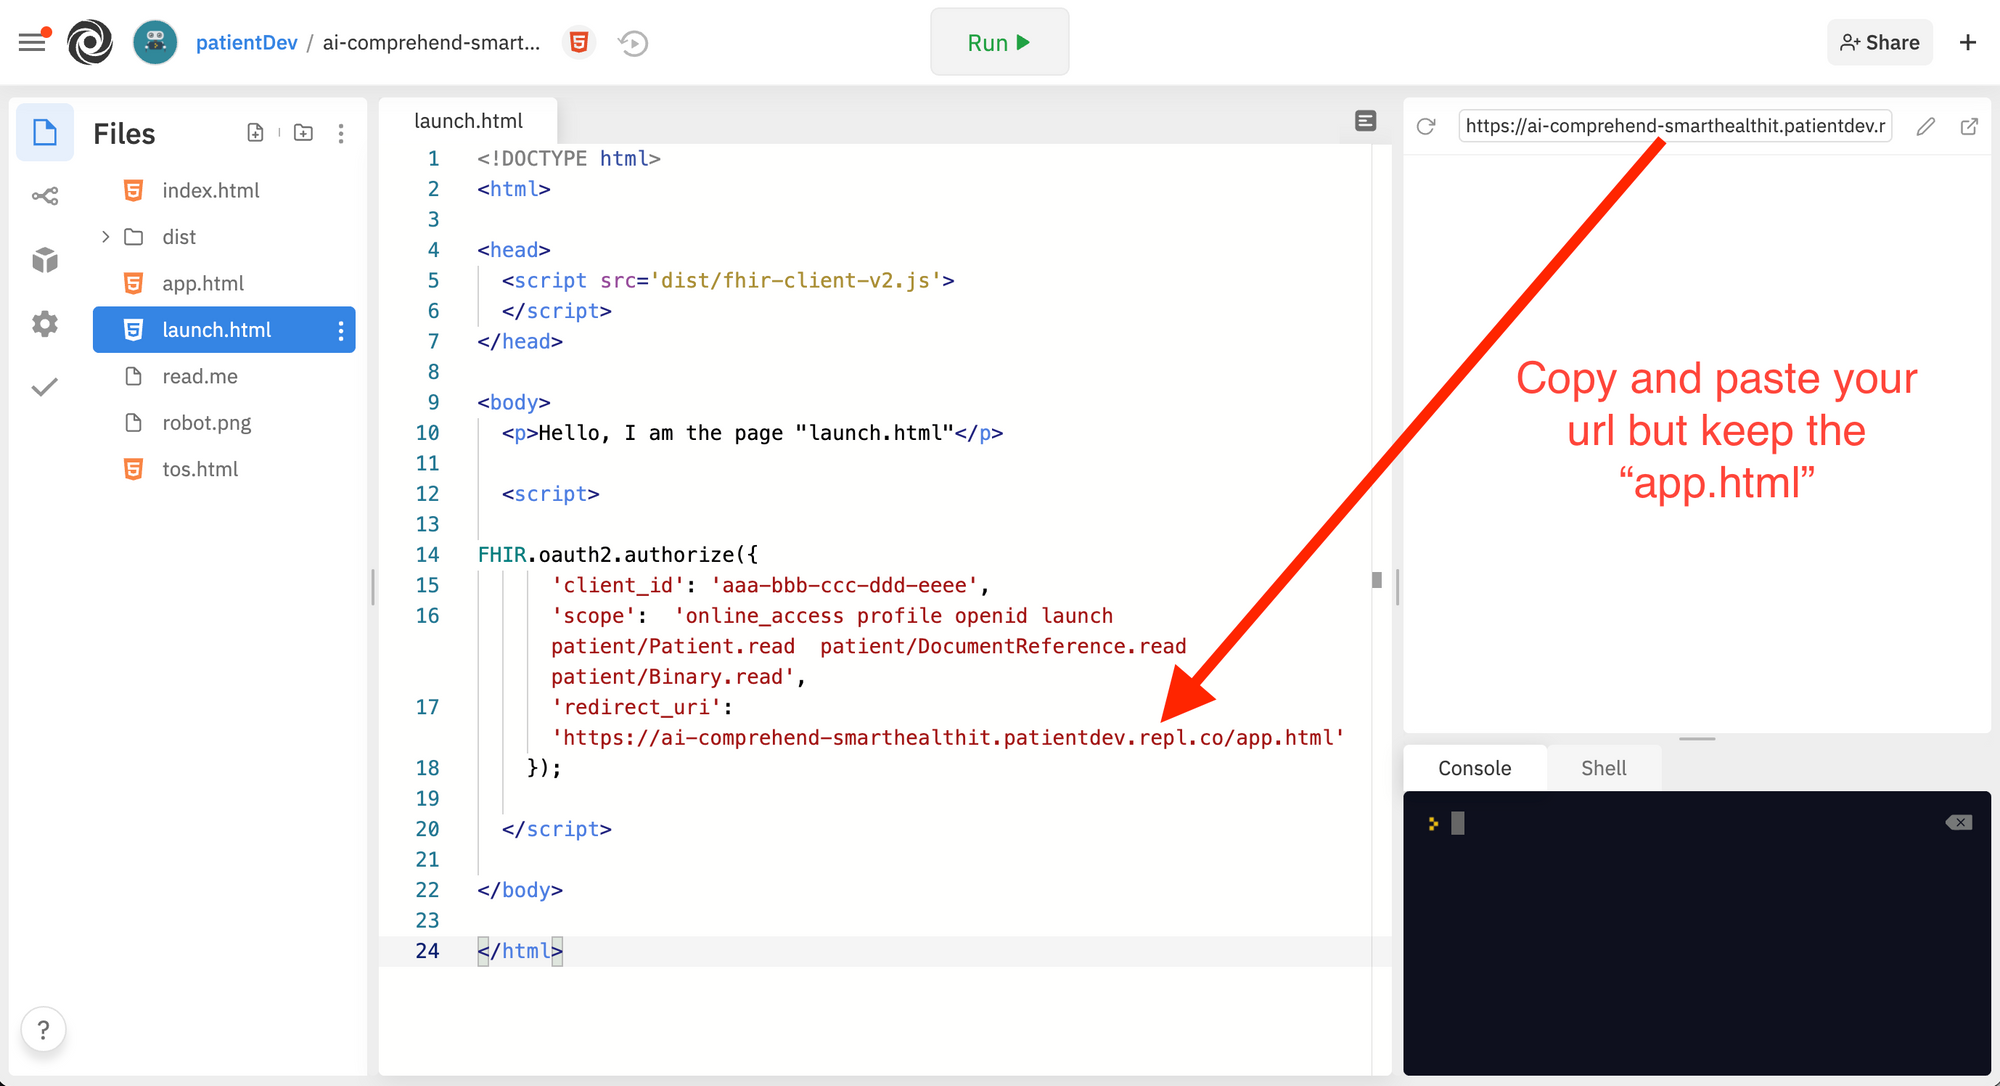Open the Settings gear icon
This screenshot has width=2000, height=1086.
[x=45, y=324]
